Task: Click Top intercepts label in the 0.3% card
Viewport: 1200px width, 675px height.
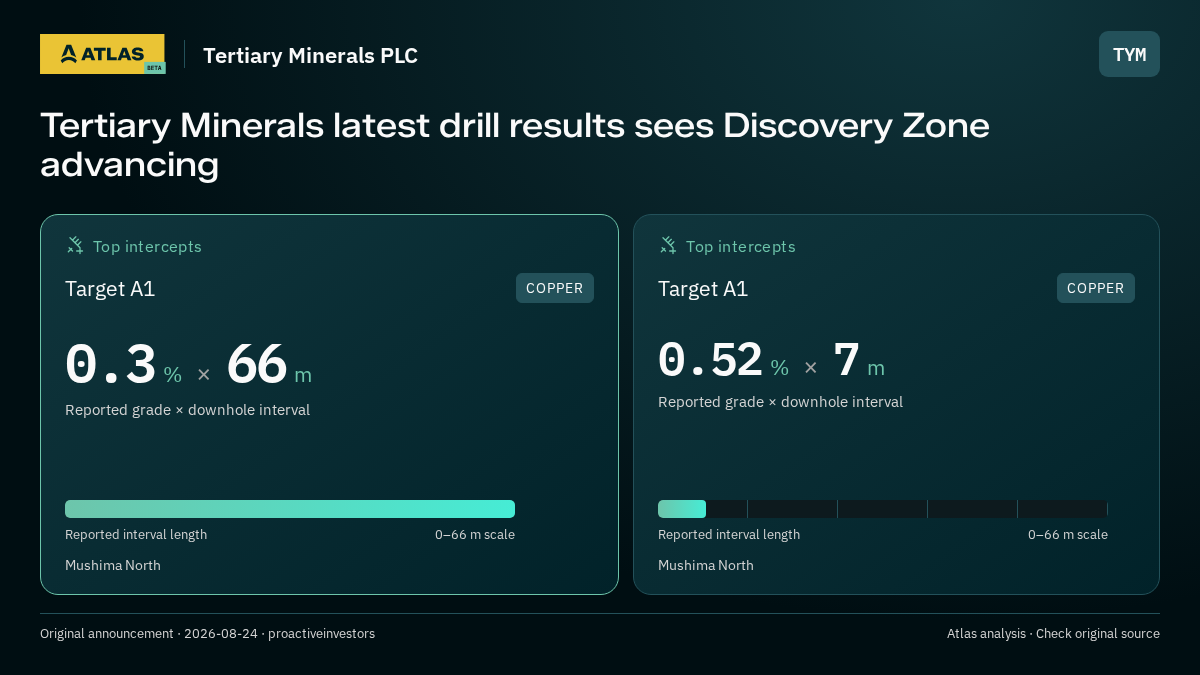Action: 147,246
